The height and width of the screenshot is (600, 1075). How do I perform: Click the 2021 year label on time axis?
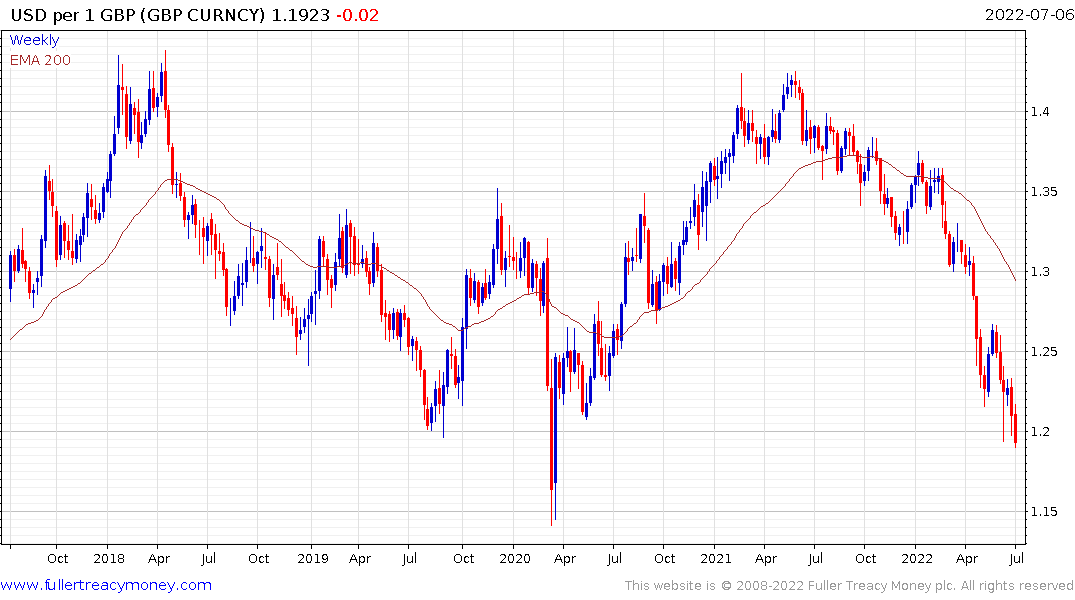point(716,558)
